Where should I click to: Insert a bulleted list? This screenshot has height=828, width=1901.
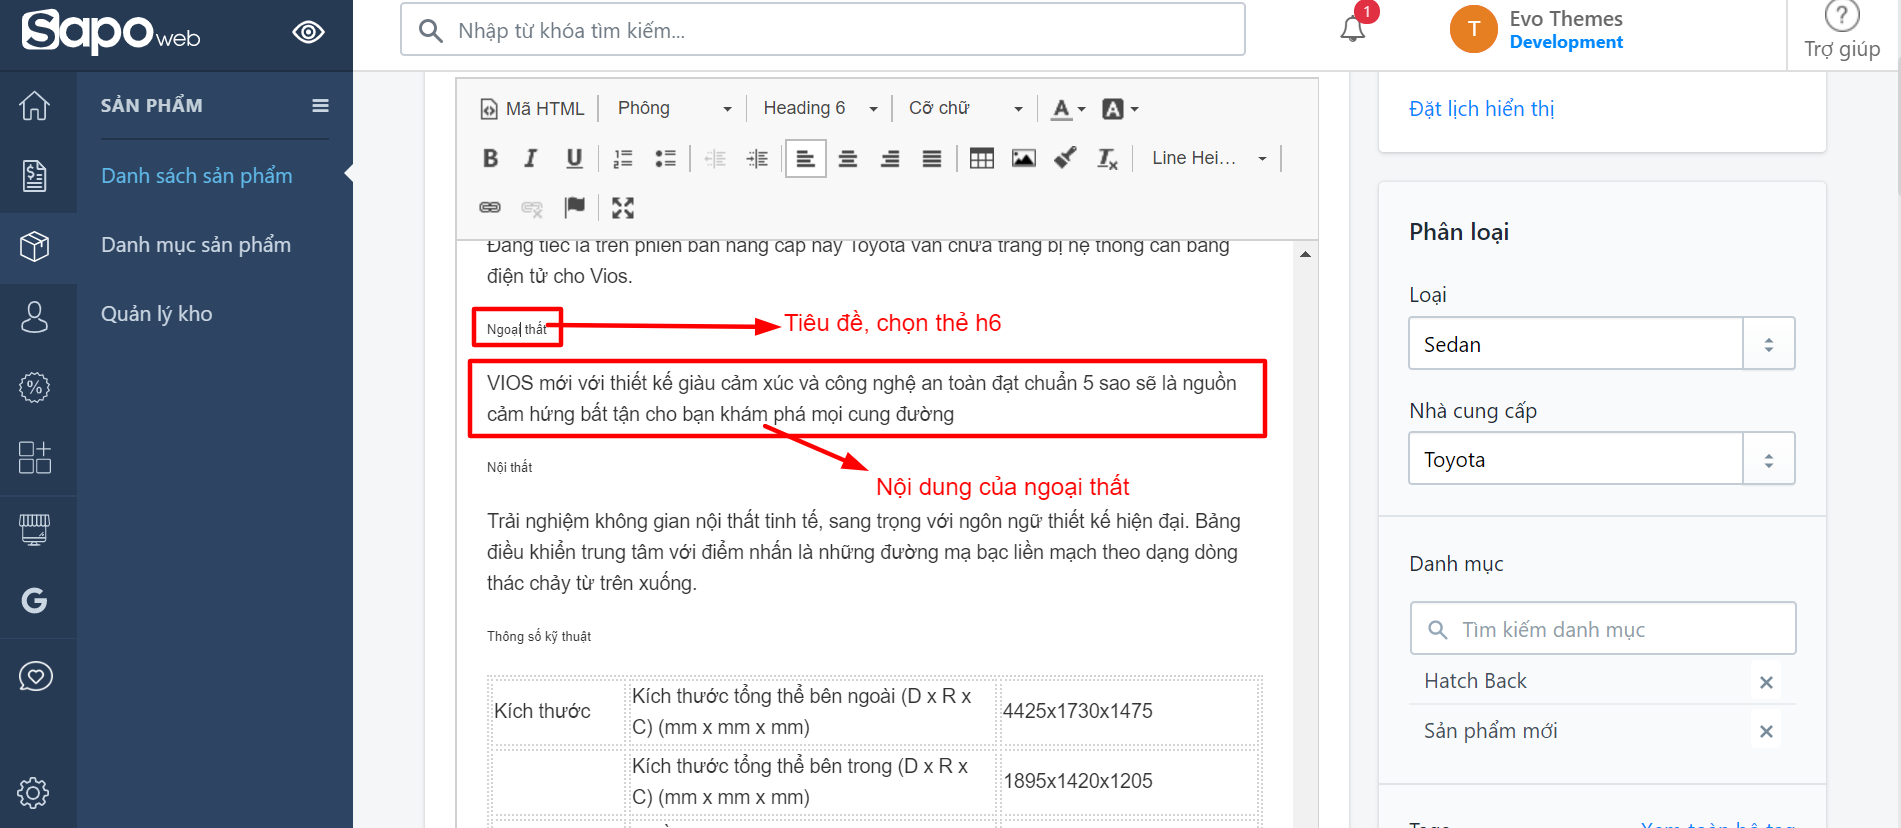[665, 158]
